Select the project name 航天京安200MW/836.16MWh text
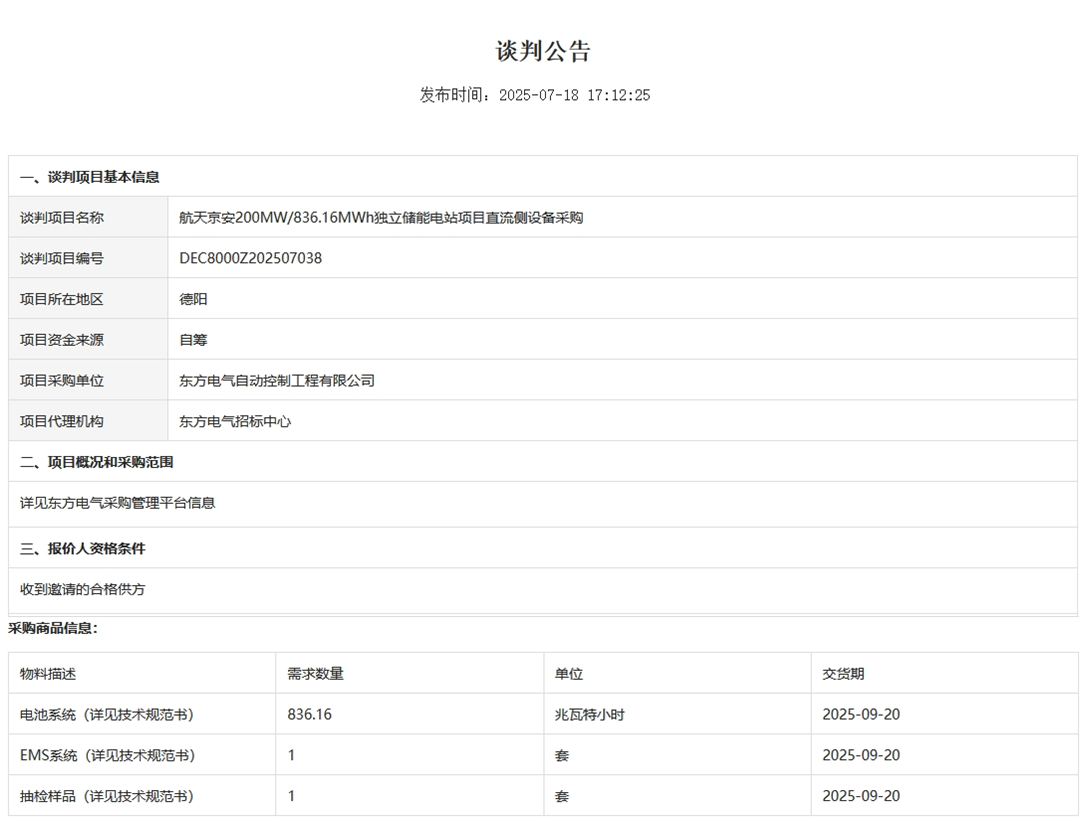Viewport: 1082px width, 820px height. pos(276,218)
